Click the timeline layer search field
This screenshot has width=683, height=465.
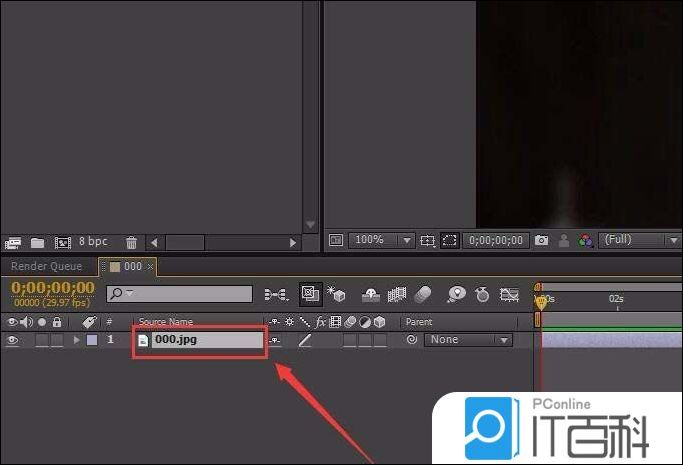[x=179, y=294]
